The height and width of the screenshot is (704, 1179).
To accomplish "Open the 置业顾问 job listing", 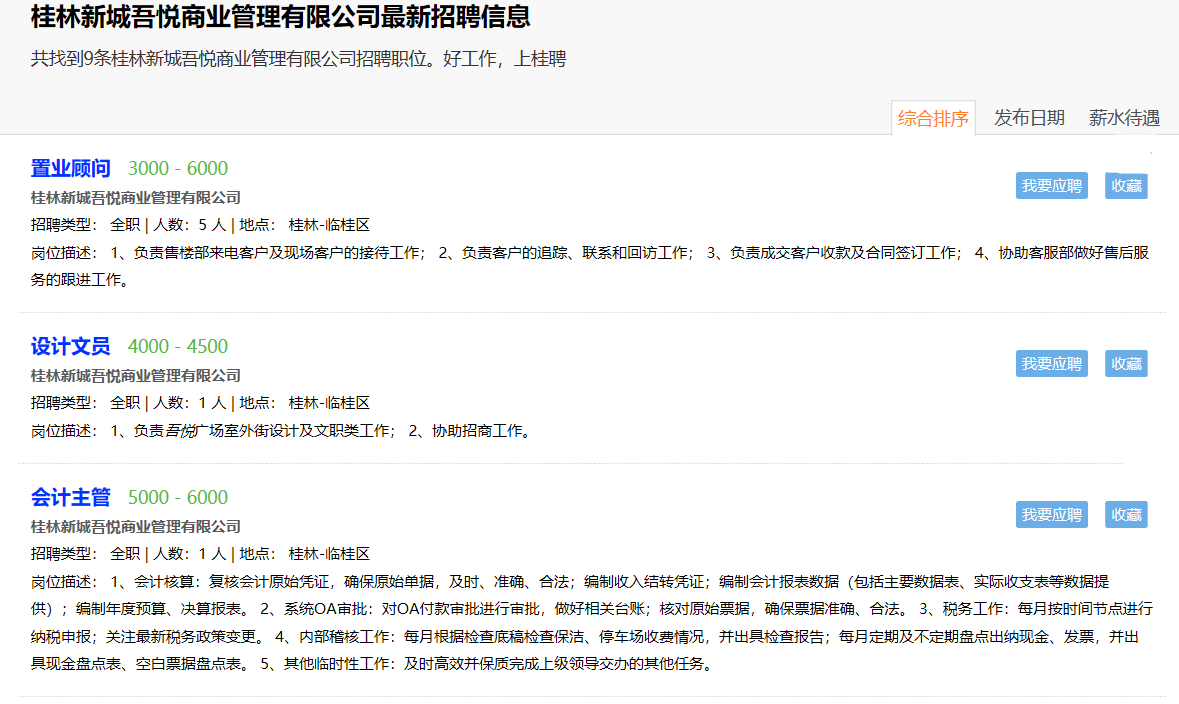I will click(x=71, y=168).
